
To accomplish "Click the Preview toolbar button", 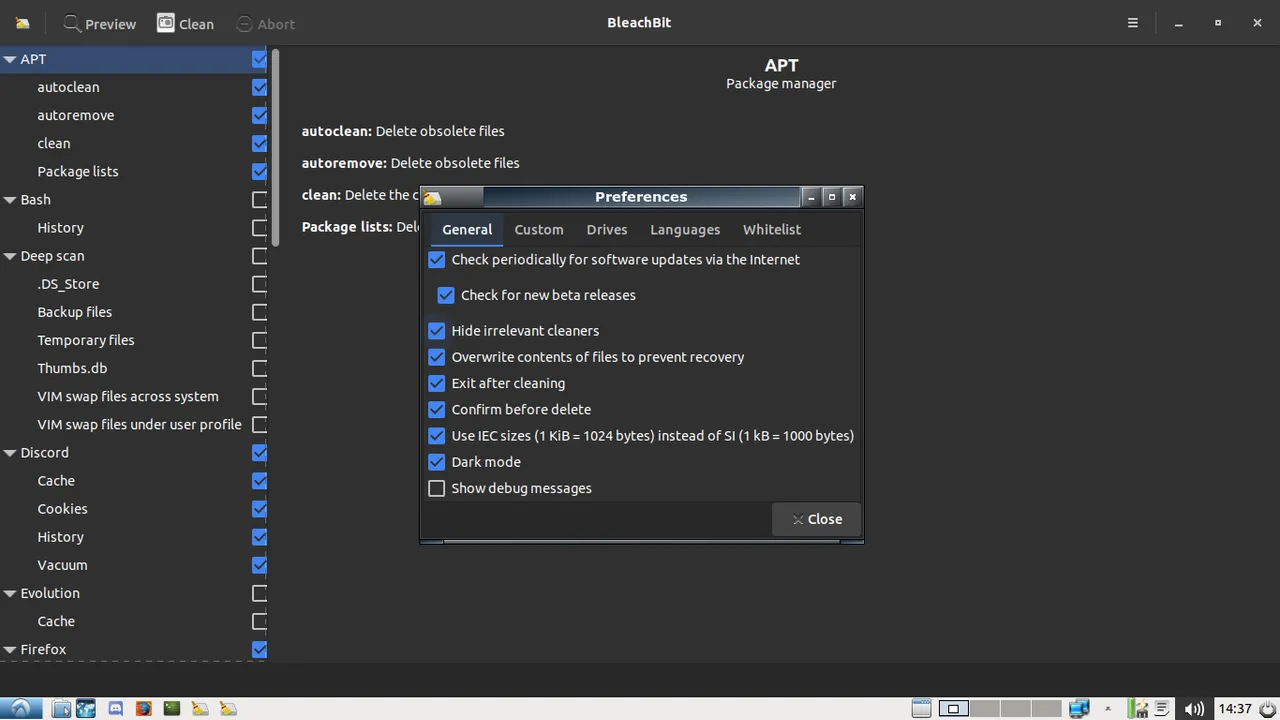I will (100, 23).
